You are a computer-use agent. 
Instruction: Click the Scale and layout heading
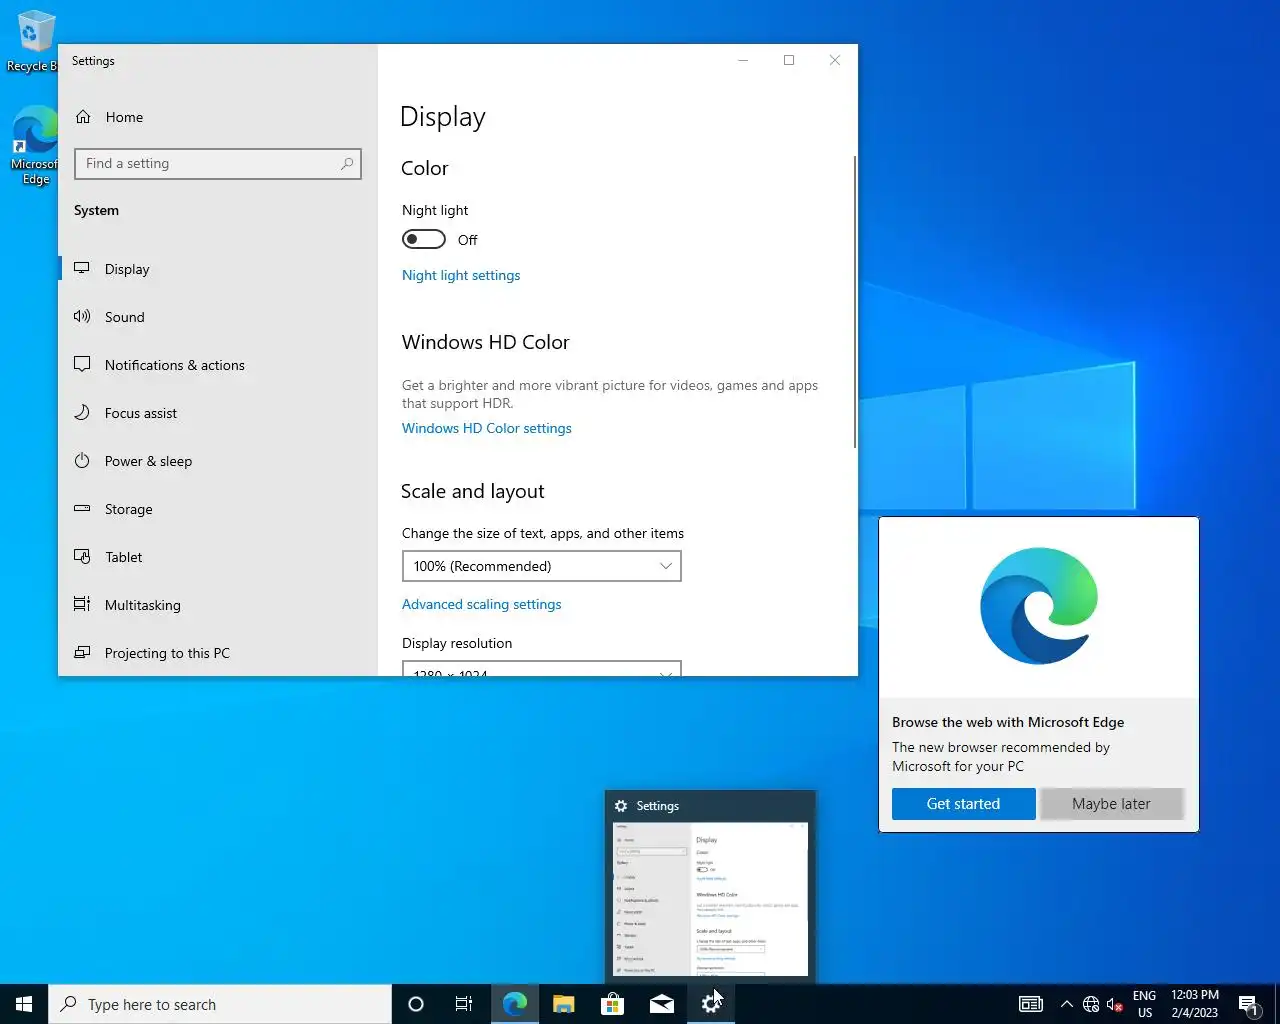pyautogui.click(x=473, y=491)
